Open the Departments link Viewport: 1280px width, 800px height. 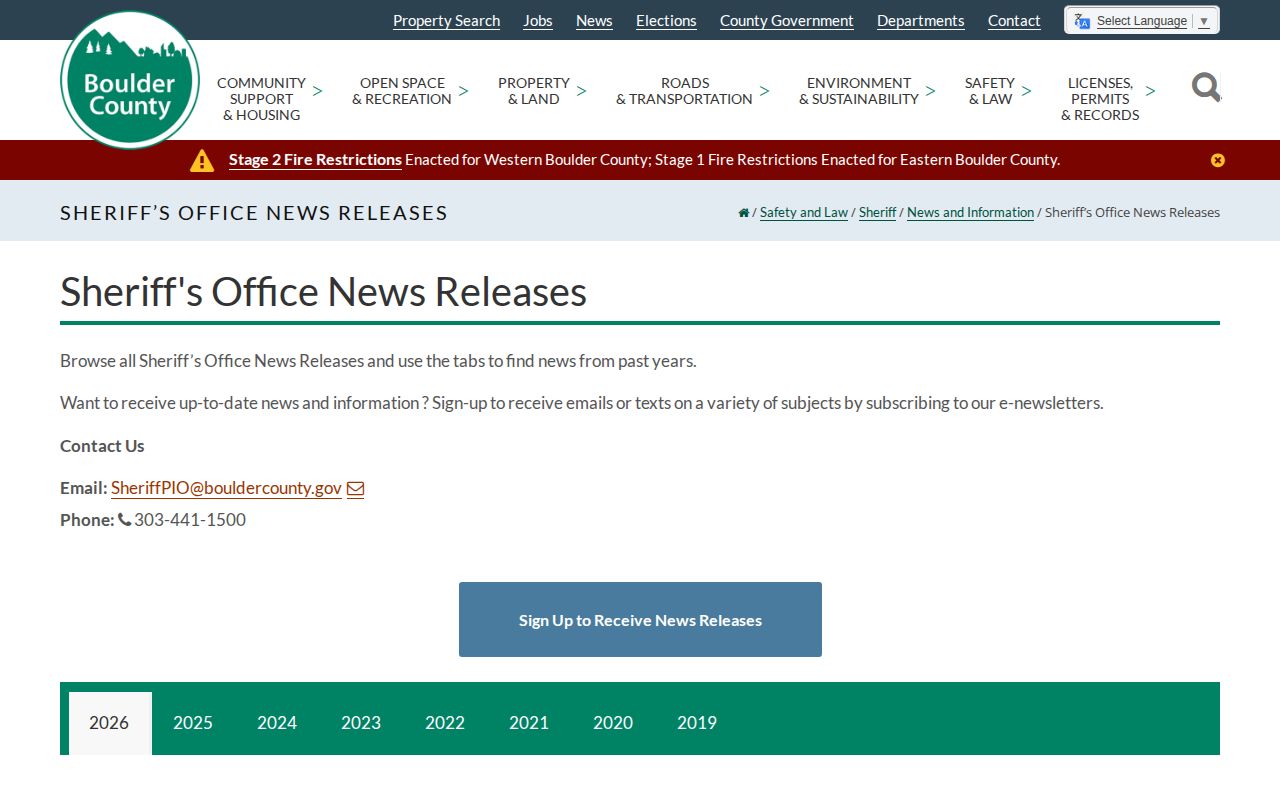click(921, 21)
